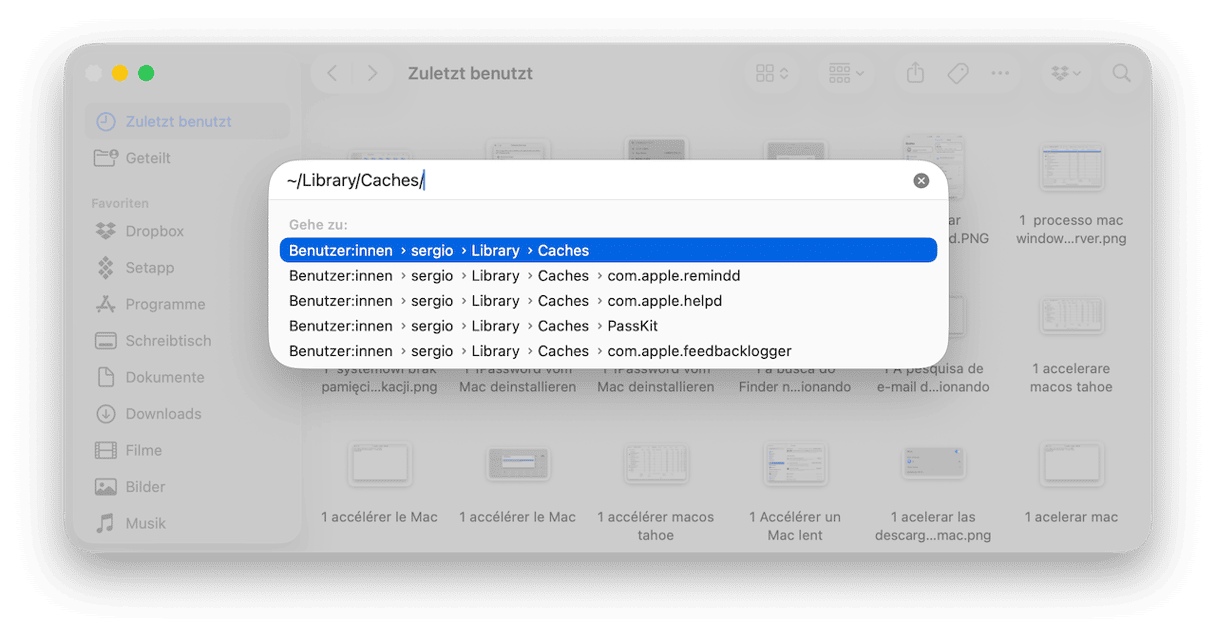This screenshot has height=637, width=1216.
Task: Click the ~/Library/Caches/ path input field
Action: (595, 181)
